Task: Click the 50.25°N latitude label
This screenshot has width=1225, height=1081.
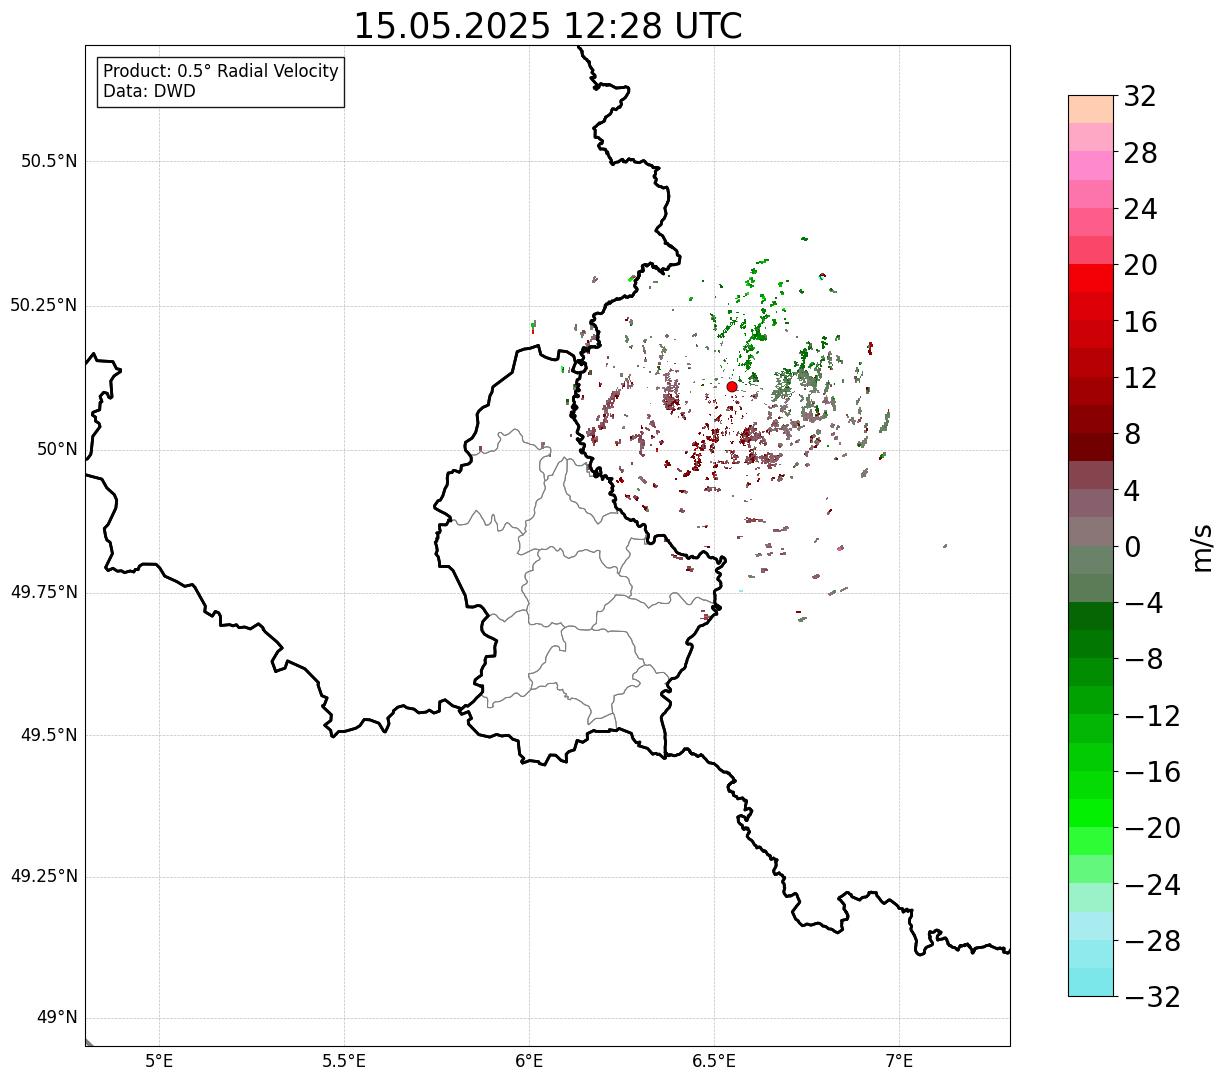Action: 44,305
